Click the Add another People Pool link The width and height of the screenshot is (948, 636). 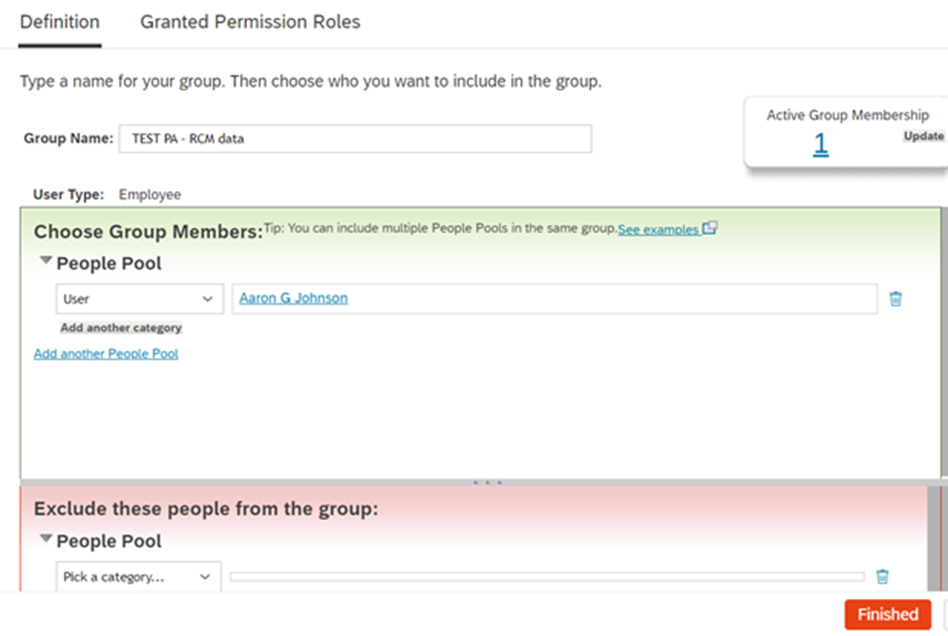coord(106,353)
